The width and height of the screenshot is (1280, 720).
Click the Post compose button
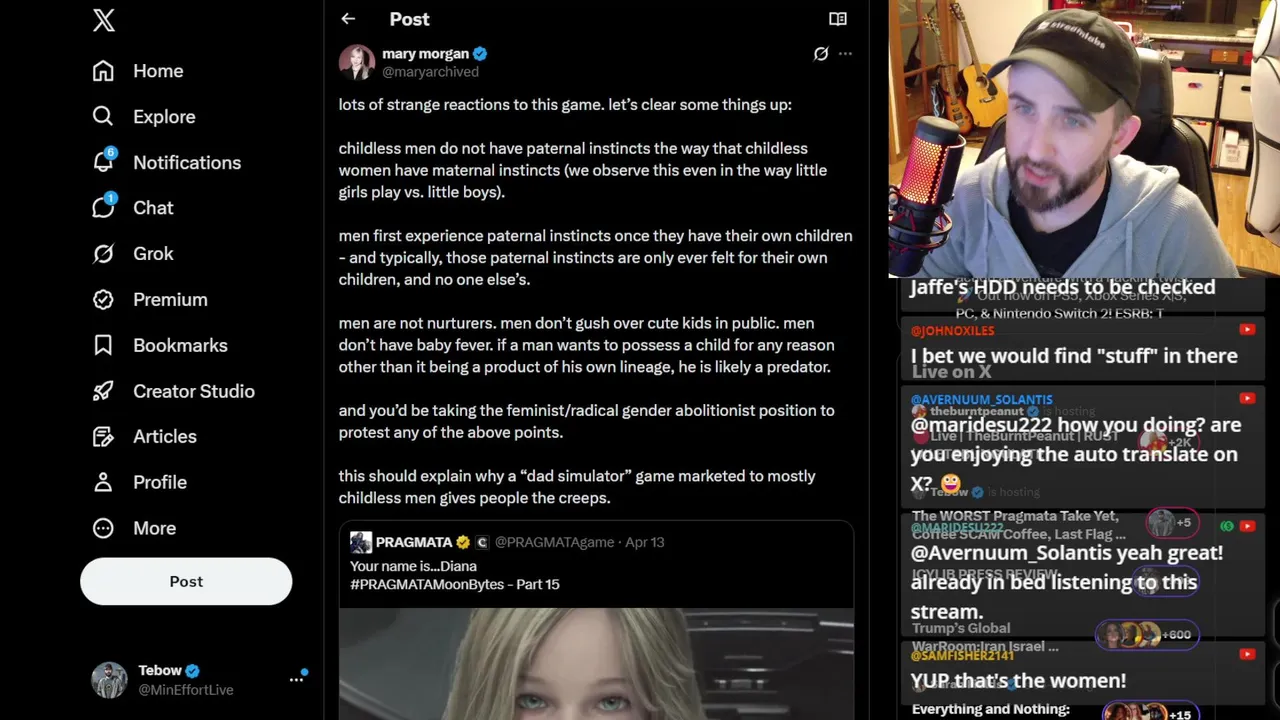186,581
